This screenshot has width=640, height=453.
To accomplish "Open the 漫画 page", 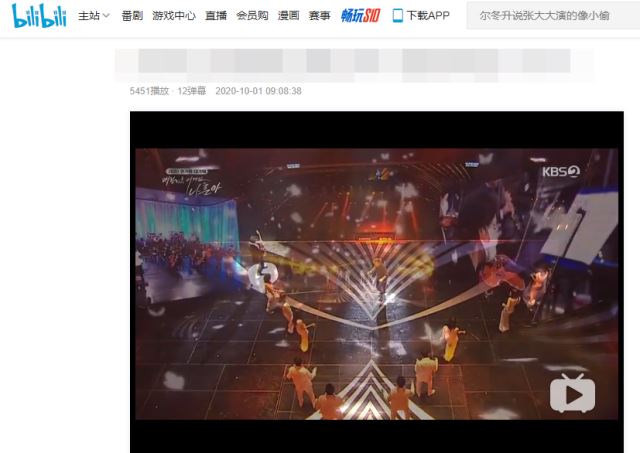I will (x=289, y=16).
